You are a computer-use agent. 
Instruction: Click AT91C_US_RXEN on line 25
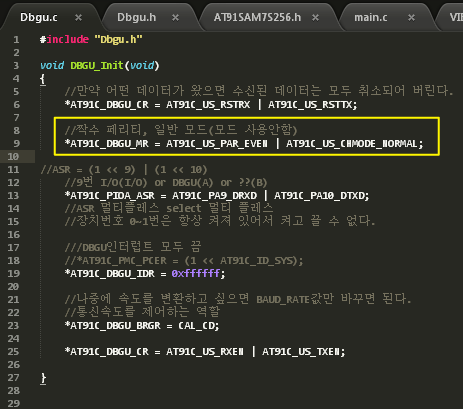click(205, 352)
